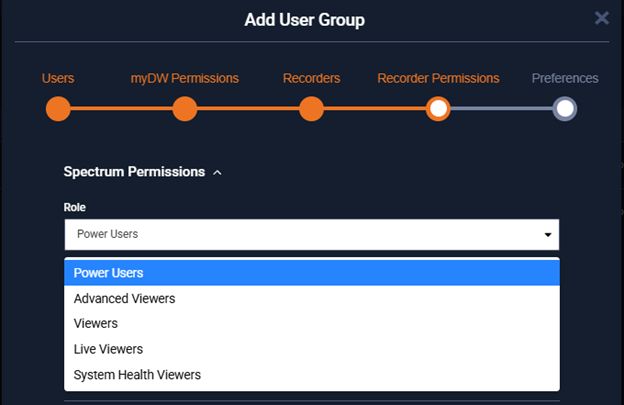This screenshot has height=405, width=624.
Task: Pick the Viewers role option
Action: [96, 323]
